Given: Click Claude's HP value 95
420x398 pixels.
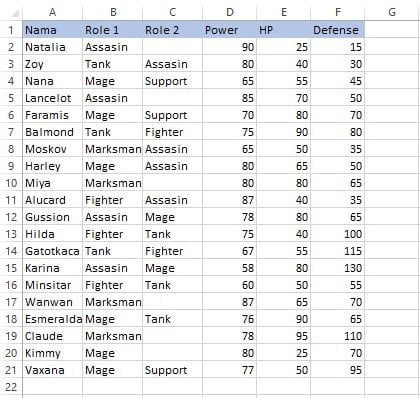Looking at the screenshot, I should 283,336.
